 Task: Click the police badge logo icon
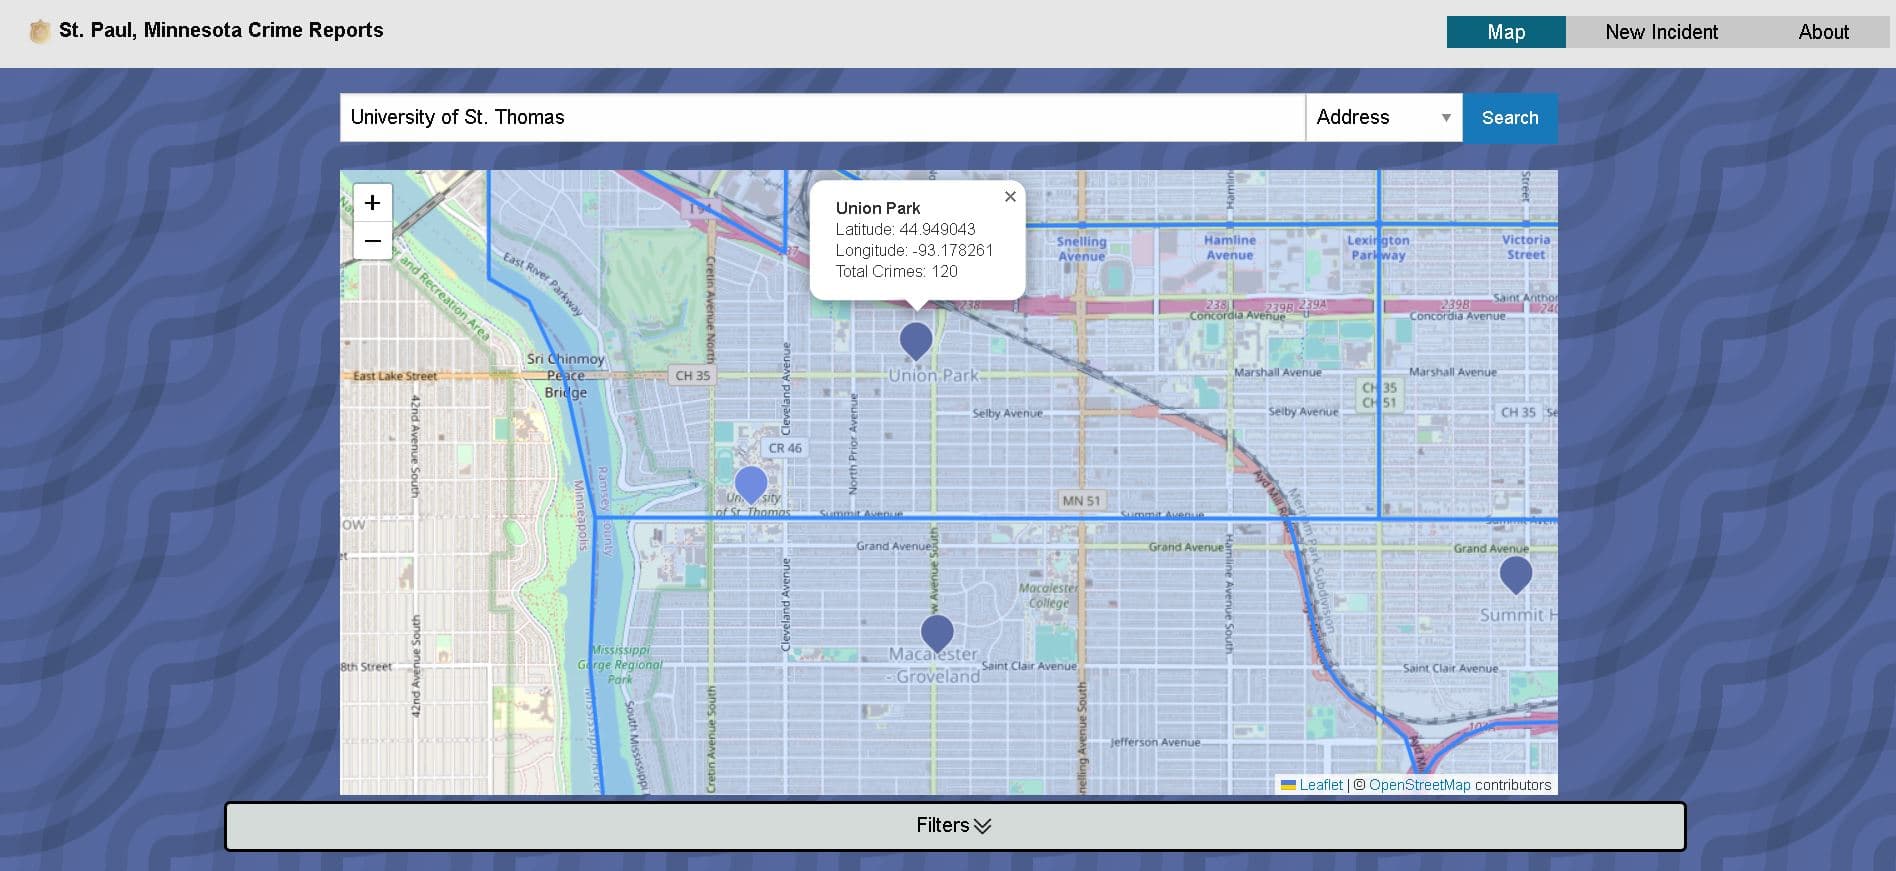click(x=39, y=32)
